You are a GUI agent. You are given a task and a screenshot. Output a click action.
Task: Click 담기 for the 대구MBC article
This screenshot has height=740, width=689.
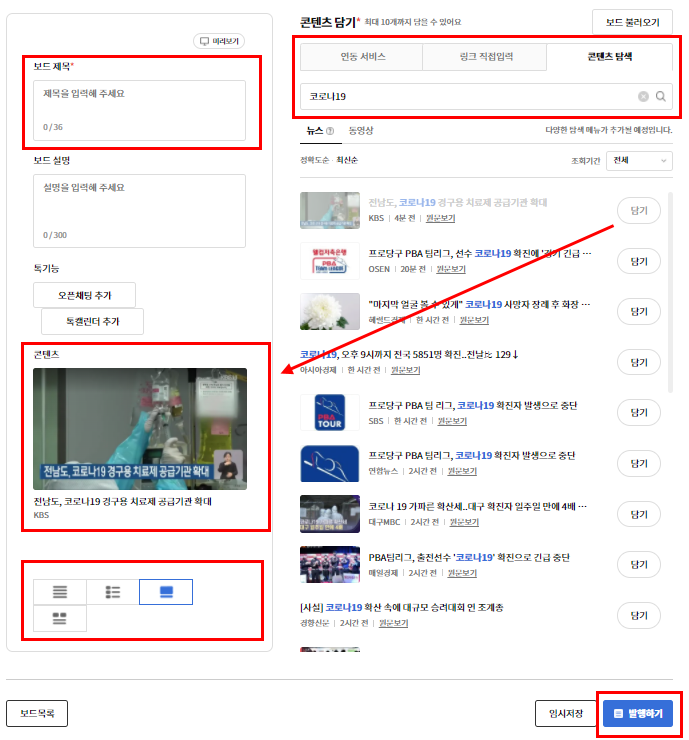[x=639, y=514]
